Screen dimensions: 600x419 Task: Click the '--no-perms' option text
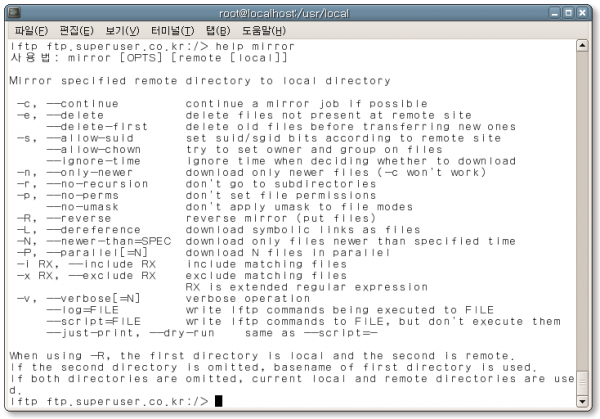pyautogui.click(x=83, y=196)
